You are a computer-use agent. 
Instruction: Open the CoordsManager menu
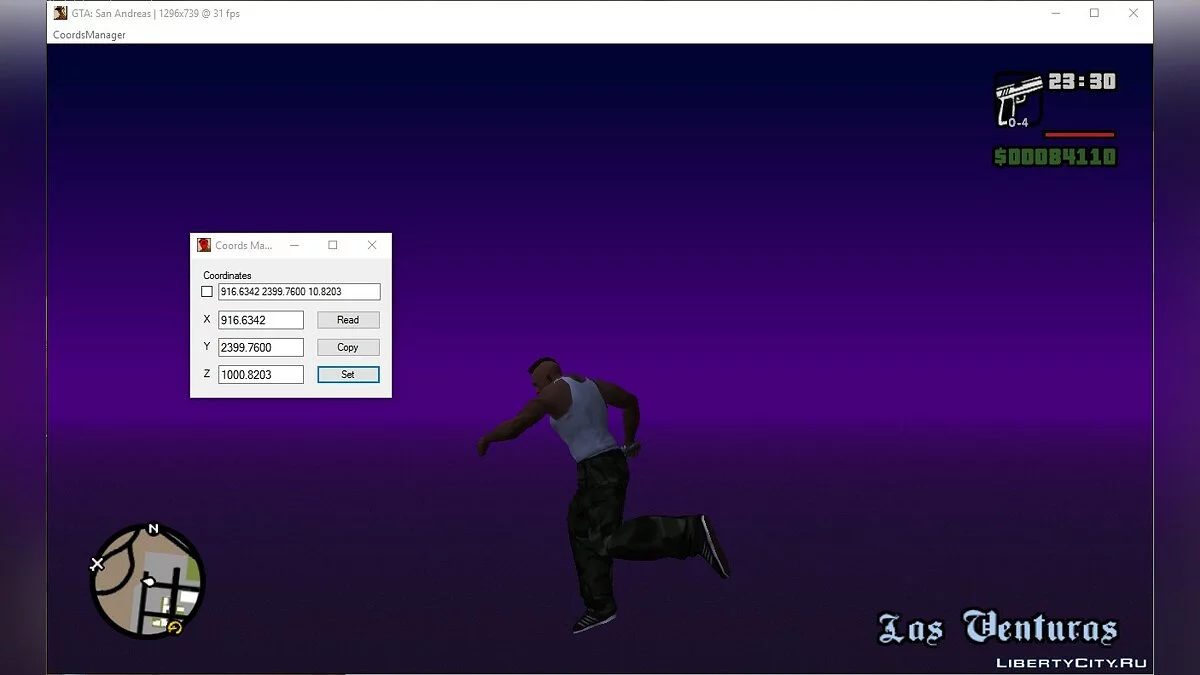pos(89,35)
